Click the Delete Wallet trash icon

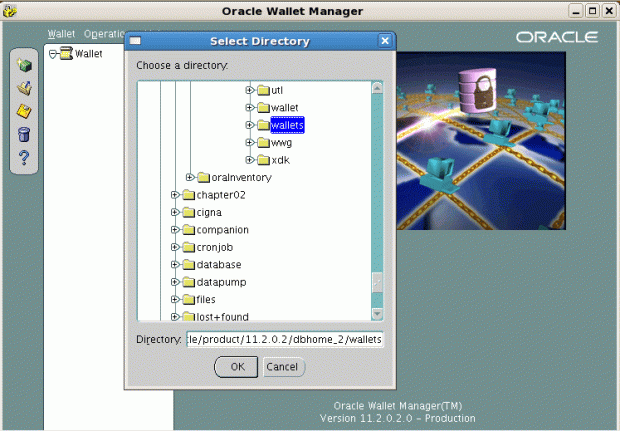click(x=25, y=134)
